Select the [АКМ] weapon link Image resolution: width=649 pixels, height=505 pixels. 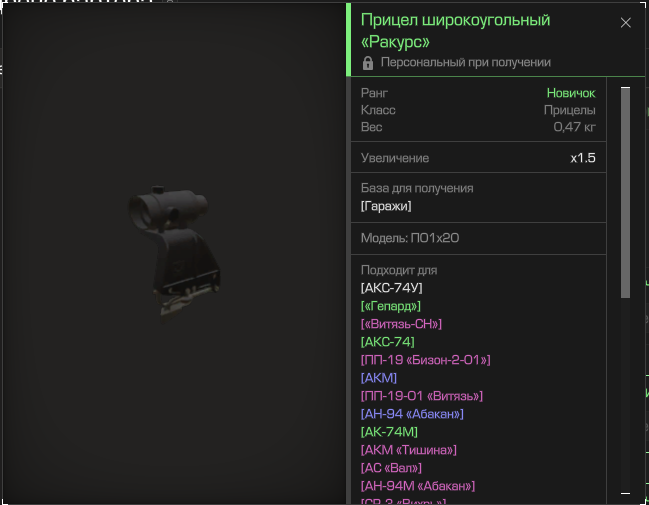click(379, 378)
